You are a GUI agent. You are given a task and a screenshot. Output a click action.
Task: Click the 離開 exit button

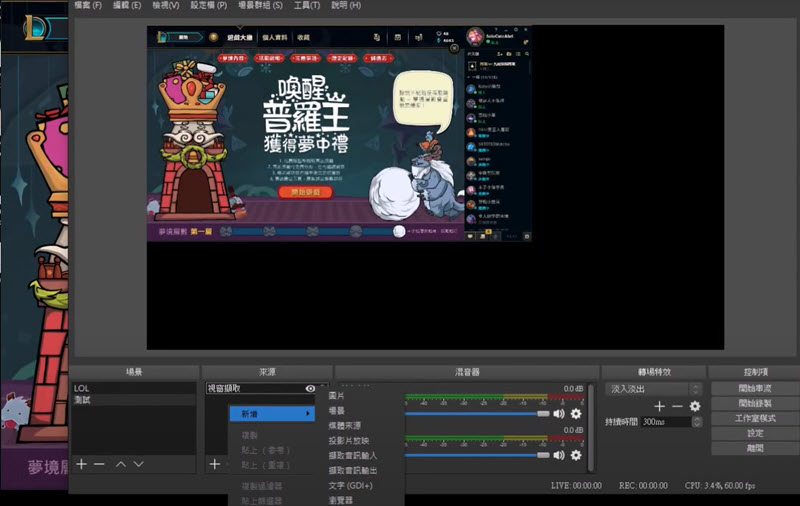(755, 448)
